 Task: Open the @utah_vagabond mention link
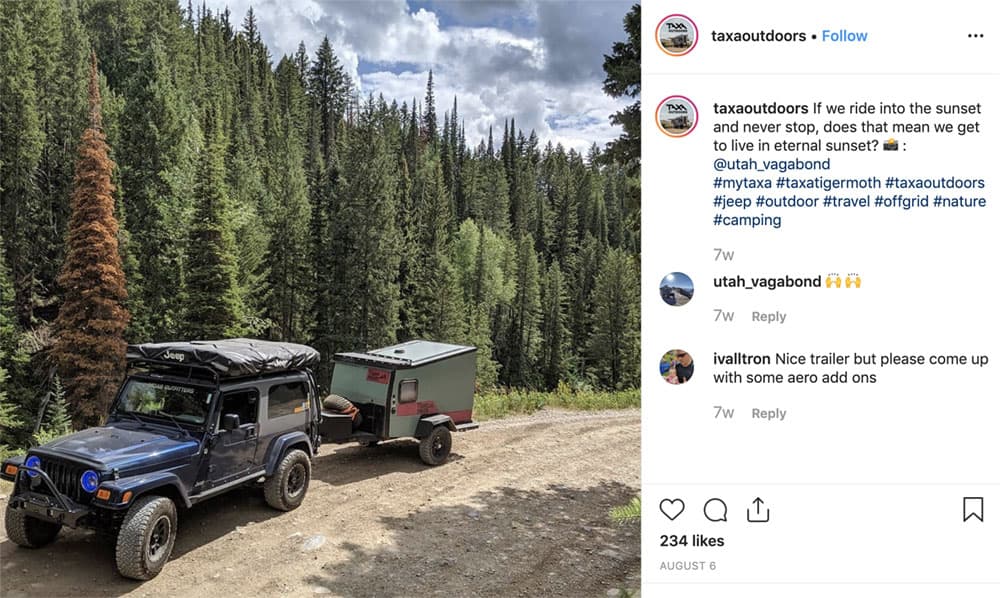click(772, 164)
